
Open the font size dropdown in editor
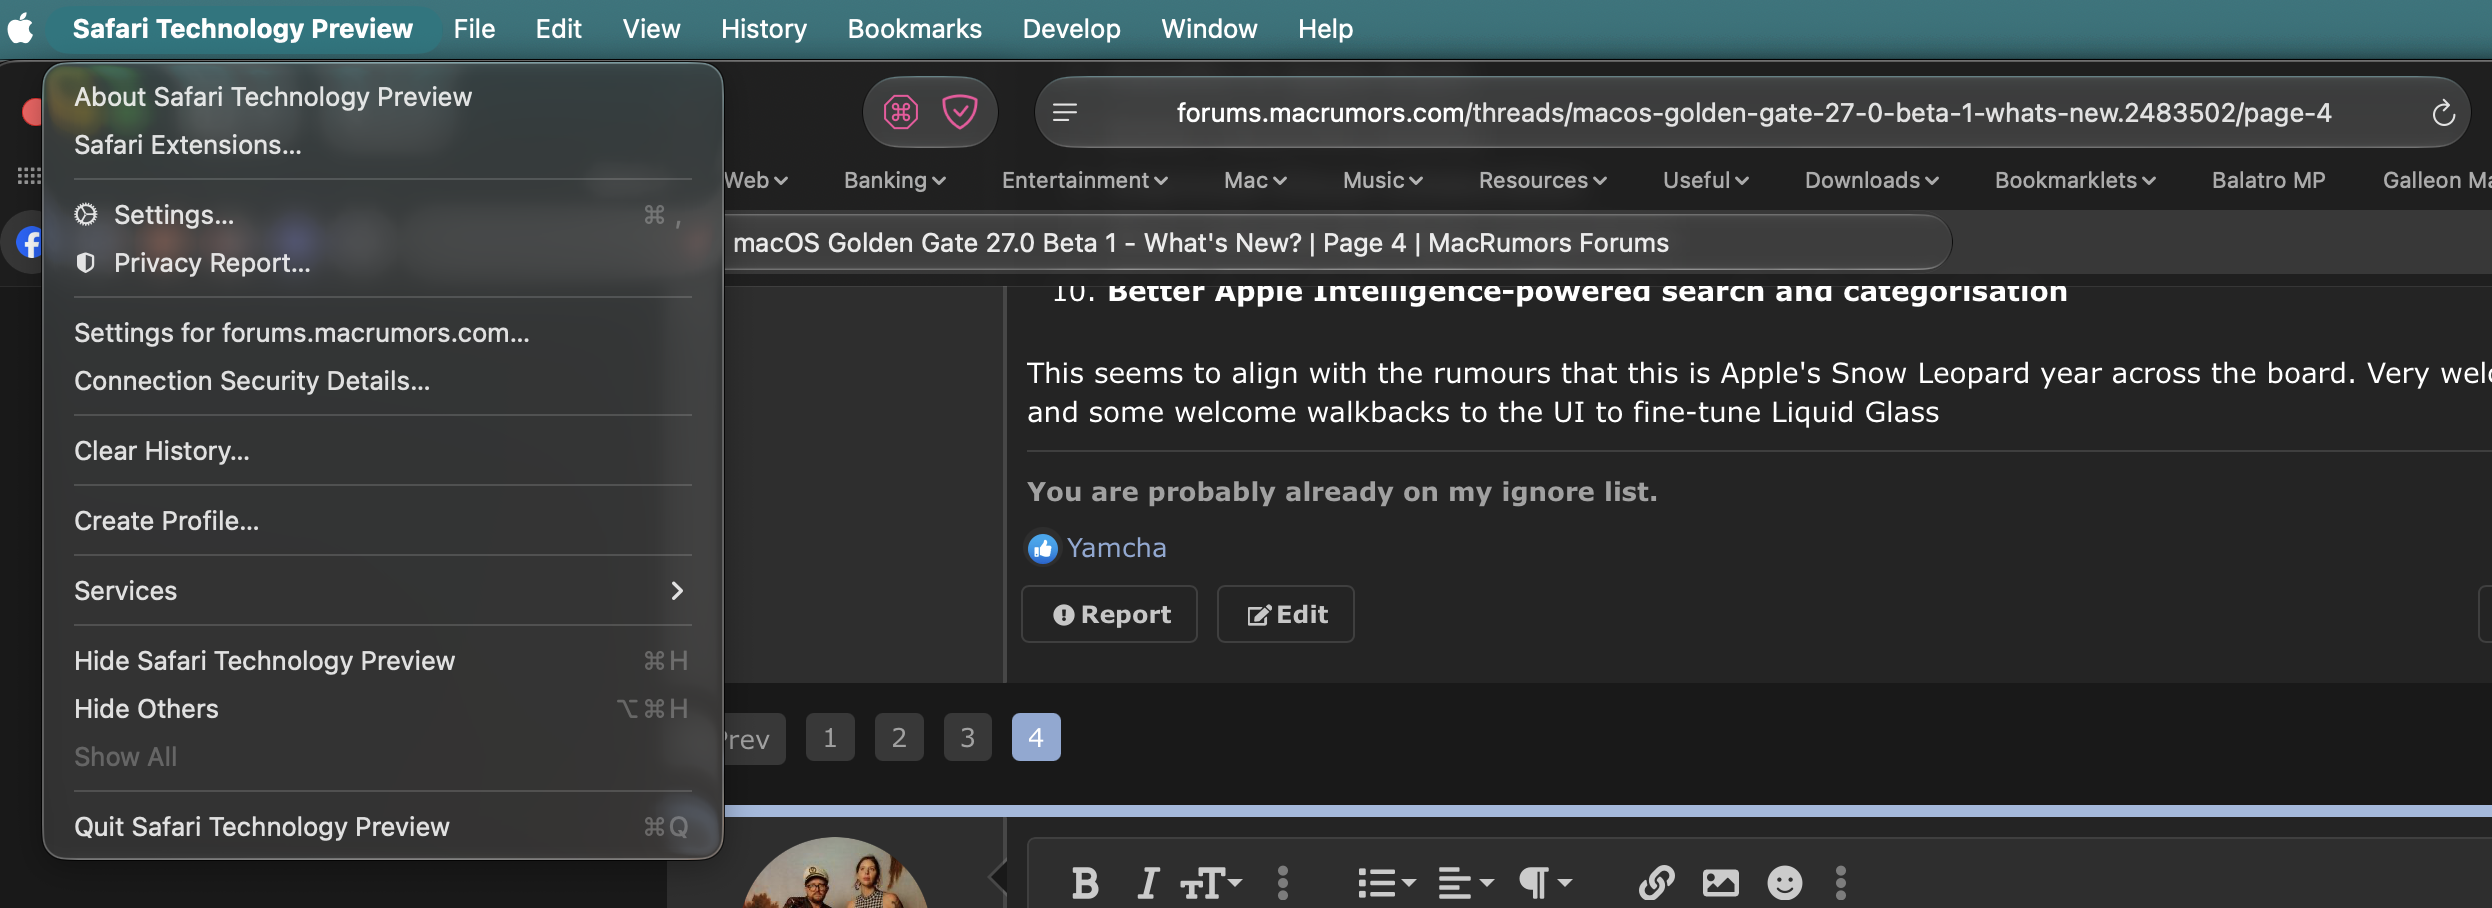(1211, 883)
